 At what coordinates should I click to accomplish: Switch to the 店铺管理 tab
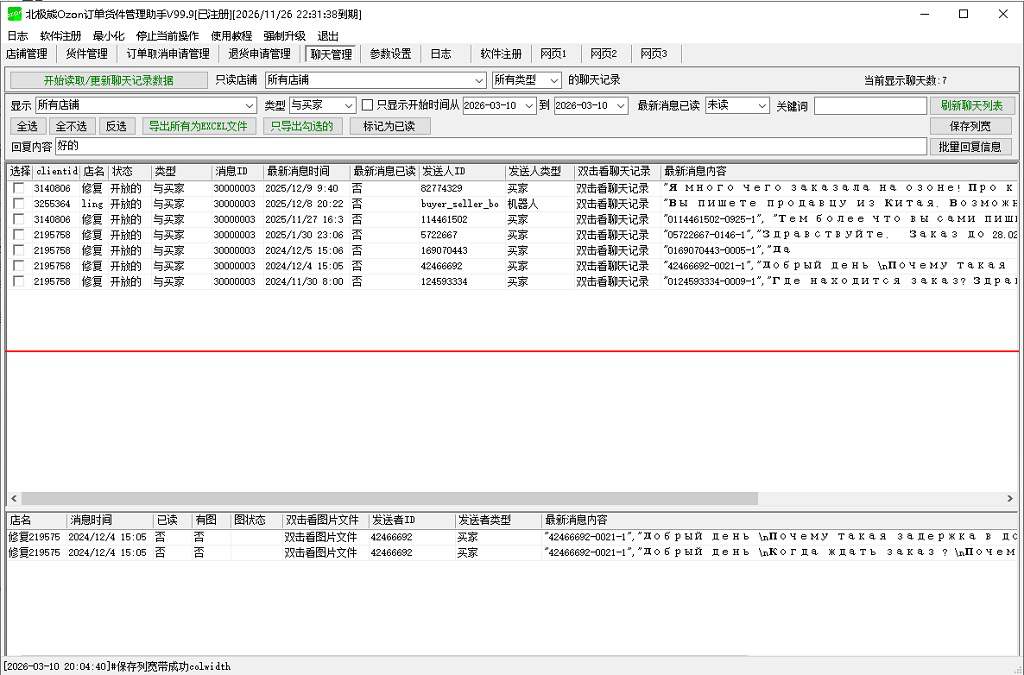tap(27, 54)
